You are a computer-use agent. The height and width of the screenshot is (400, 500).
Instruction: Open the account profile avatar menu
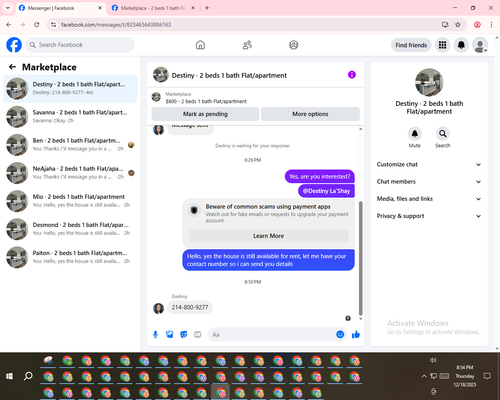point(480,45)
